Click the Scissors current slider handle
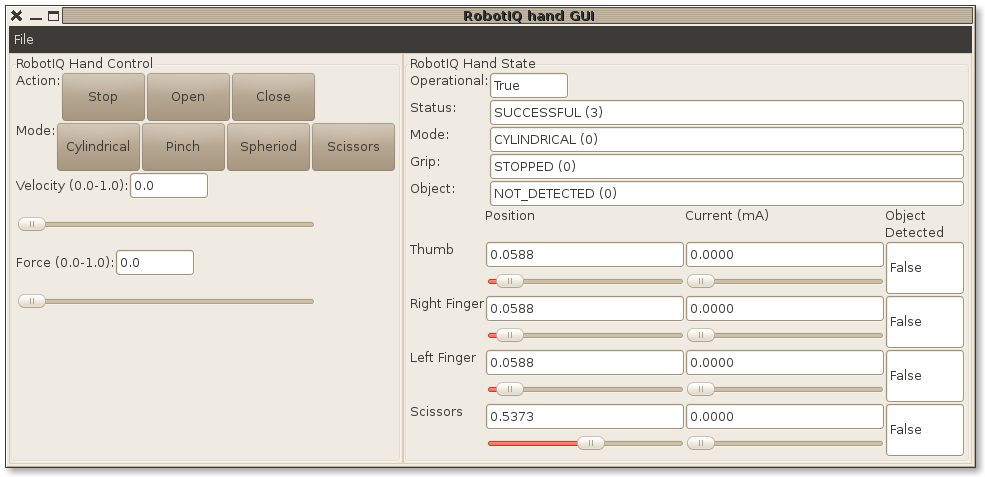The height and width of the screenshot is (477, 985). click(700, 444)
